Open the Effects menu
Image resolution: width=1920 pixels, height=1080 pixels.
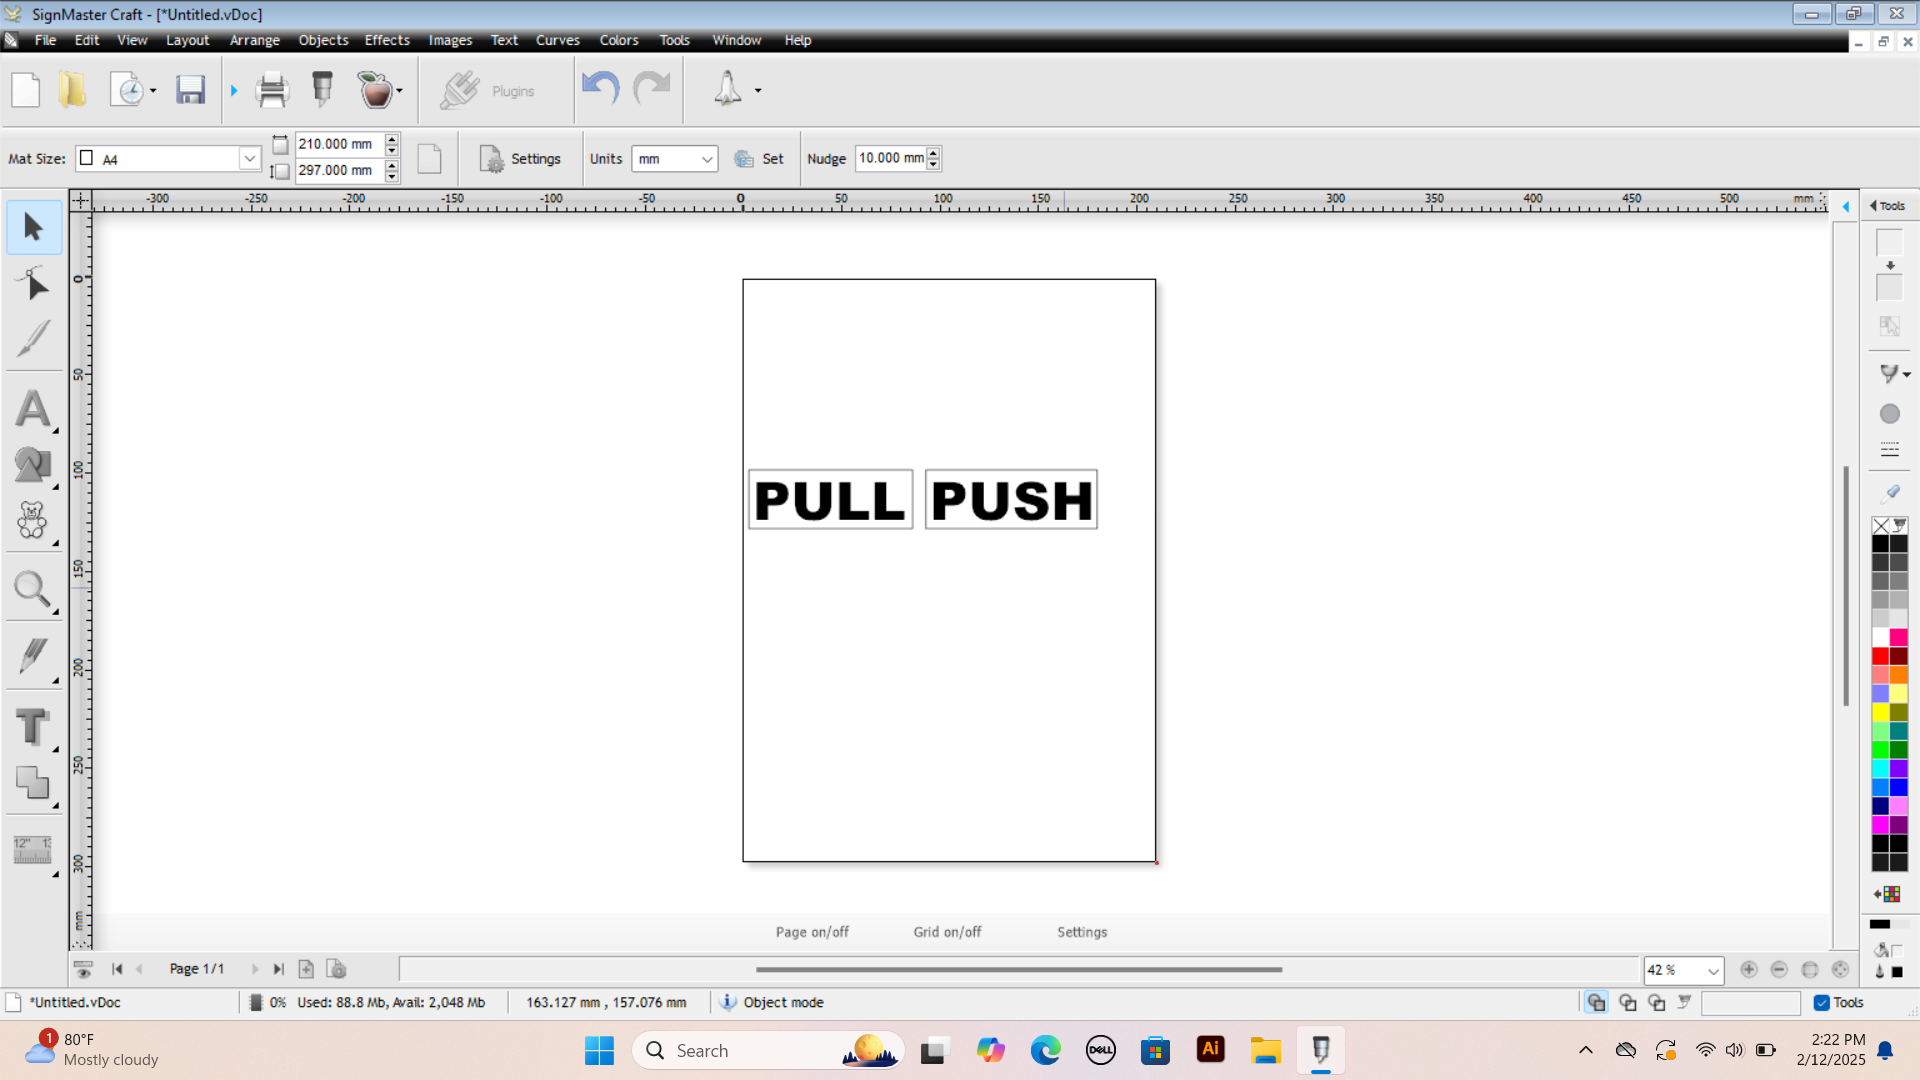387,40
